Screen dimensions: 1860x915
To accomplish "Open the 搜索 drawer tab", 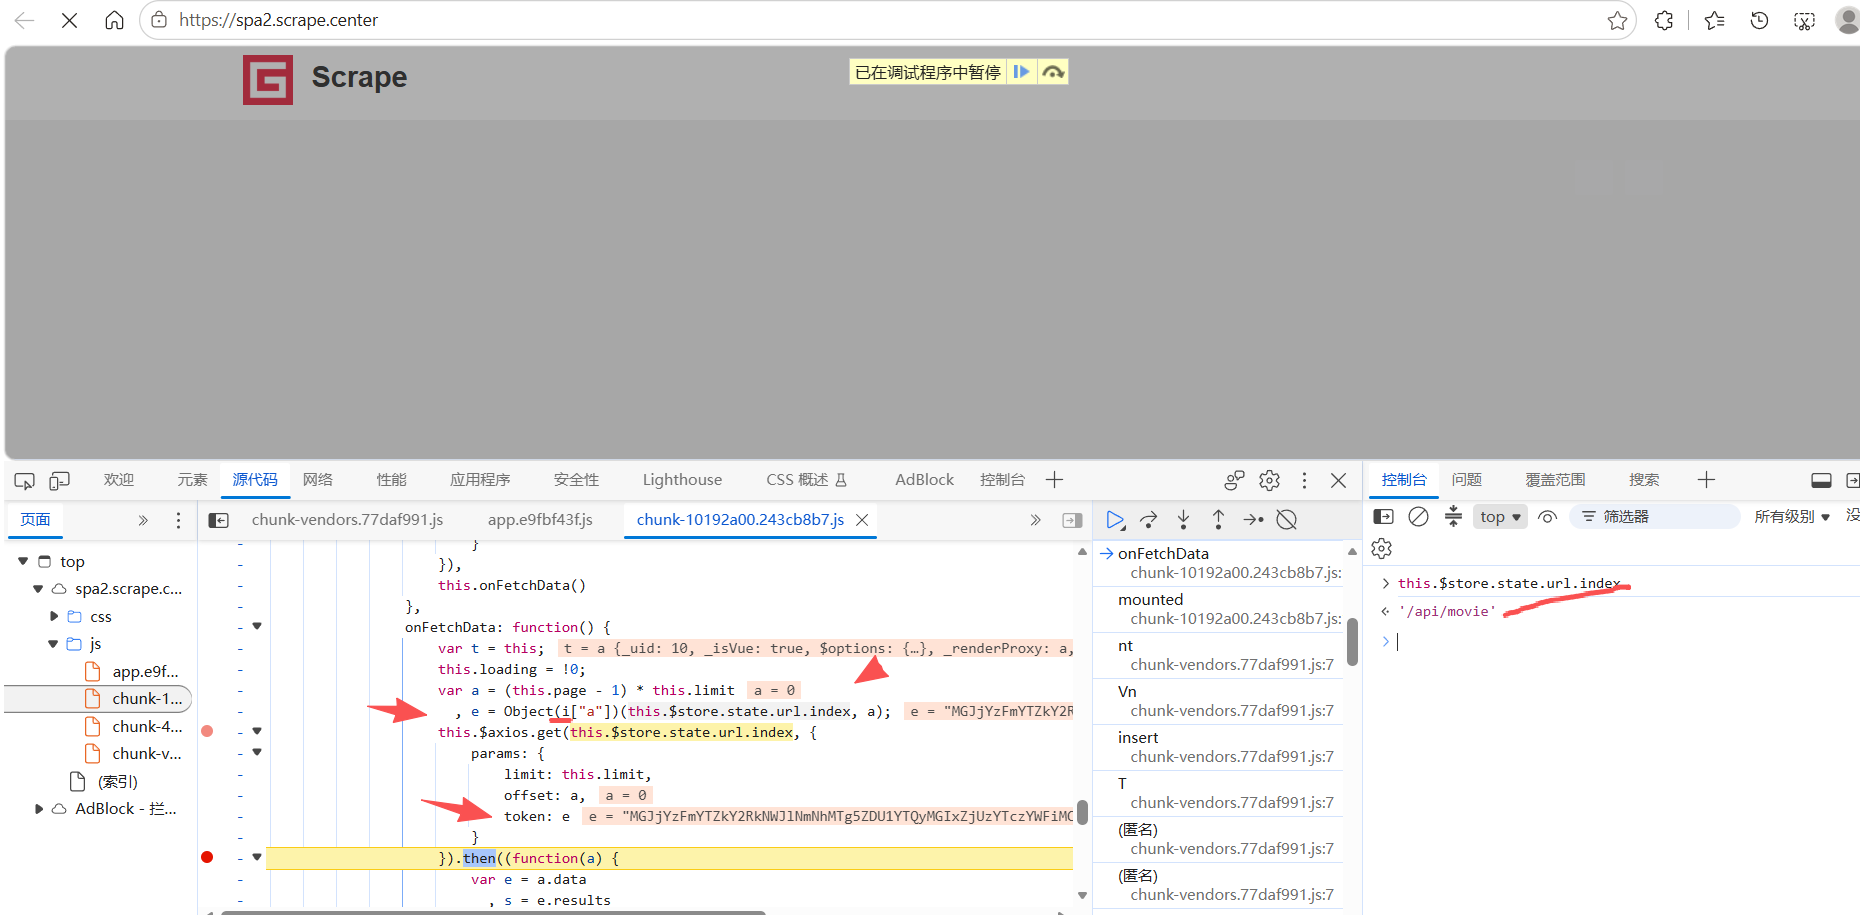I will point(1644,480).
